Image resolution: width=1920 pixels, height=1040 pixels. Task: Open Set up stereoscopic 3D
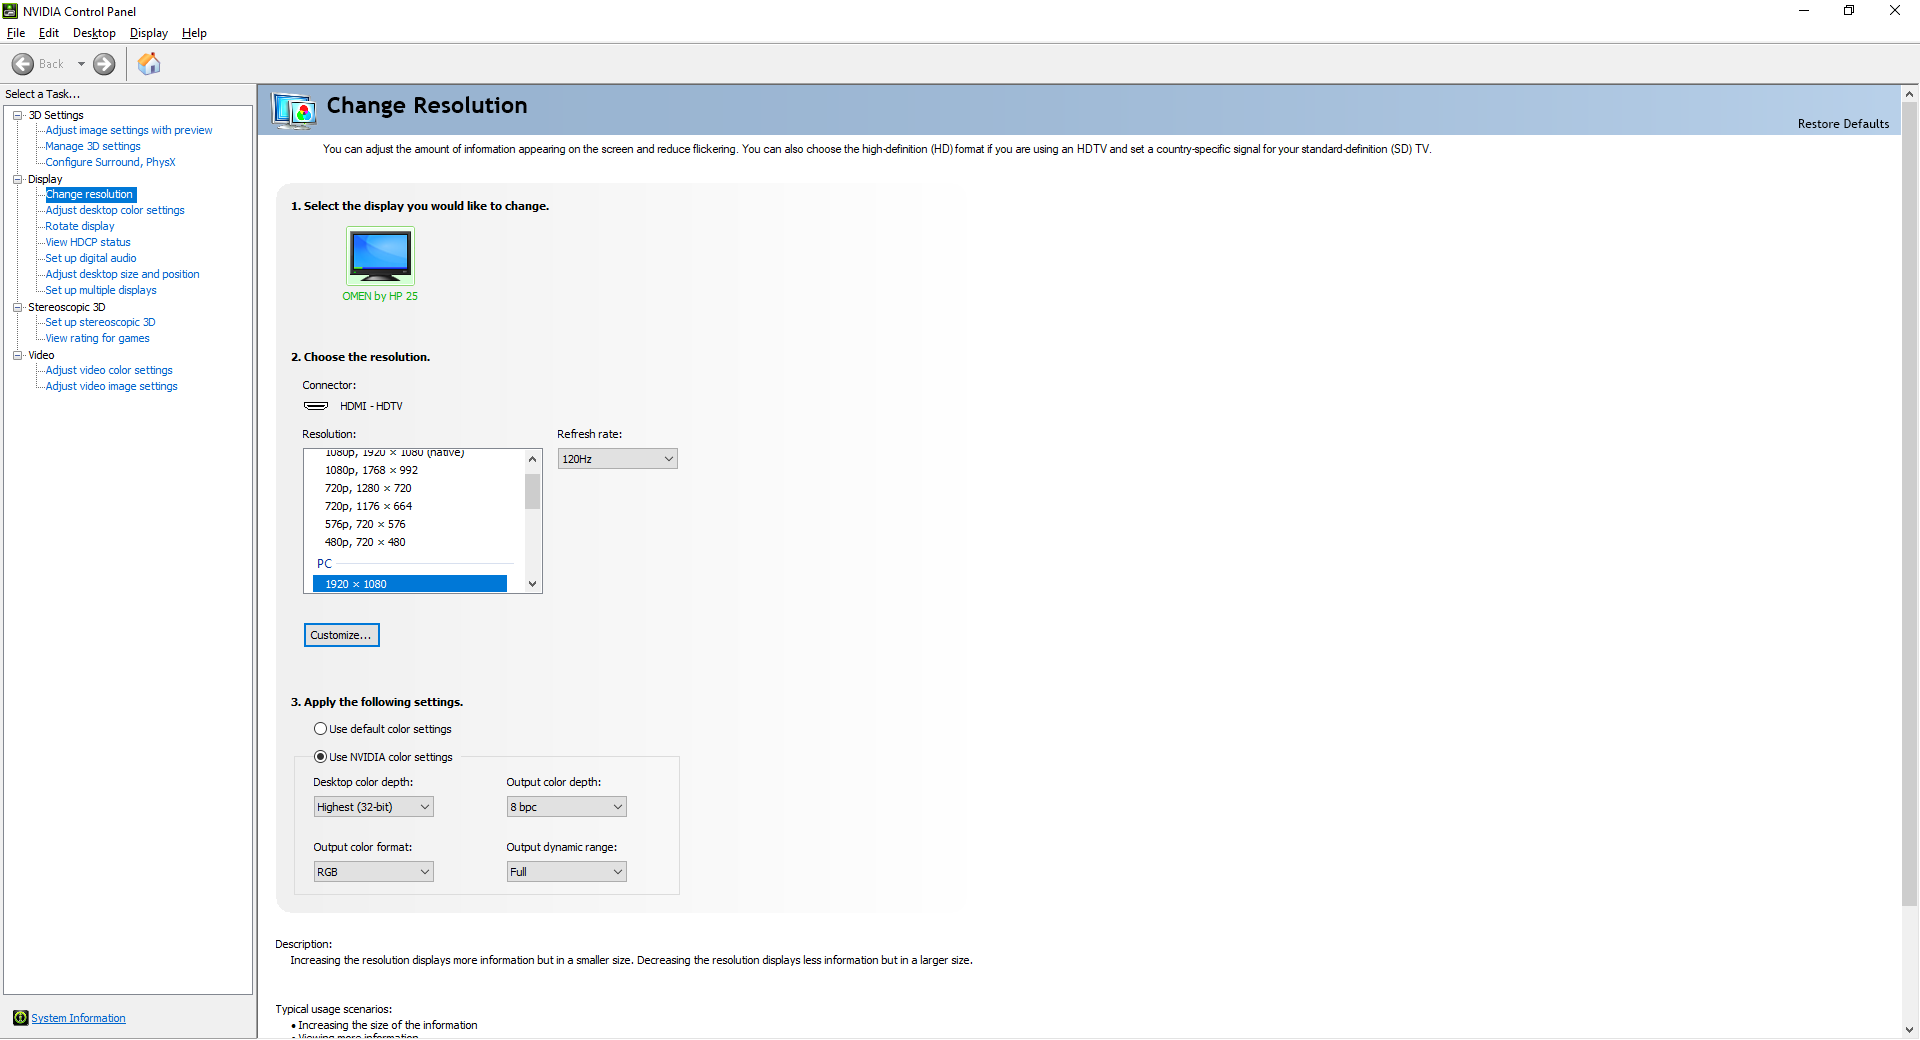click(100, 322)
